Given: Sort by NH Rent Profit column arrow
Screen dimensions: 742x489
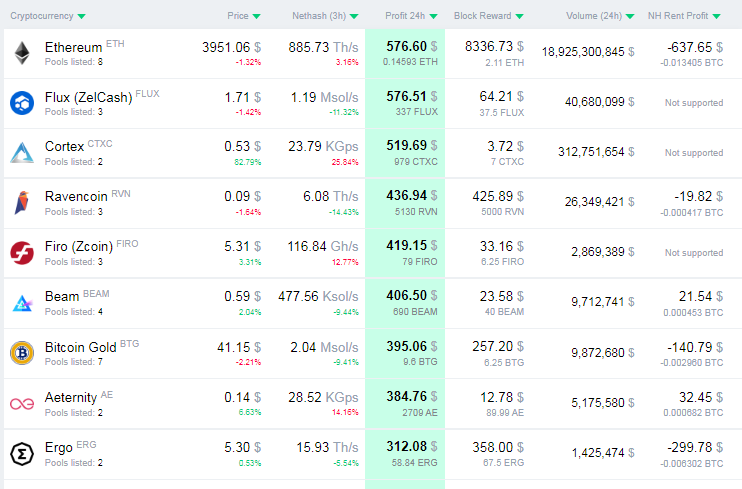Looking at the screenshot, I should (716, 17).
